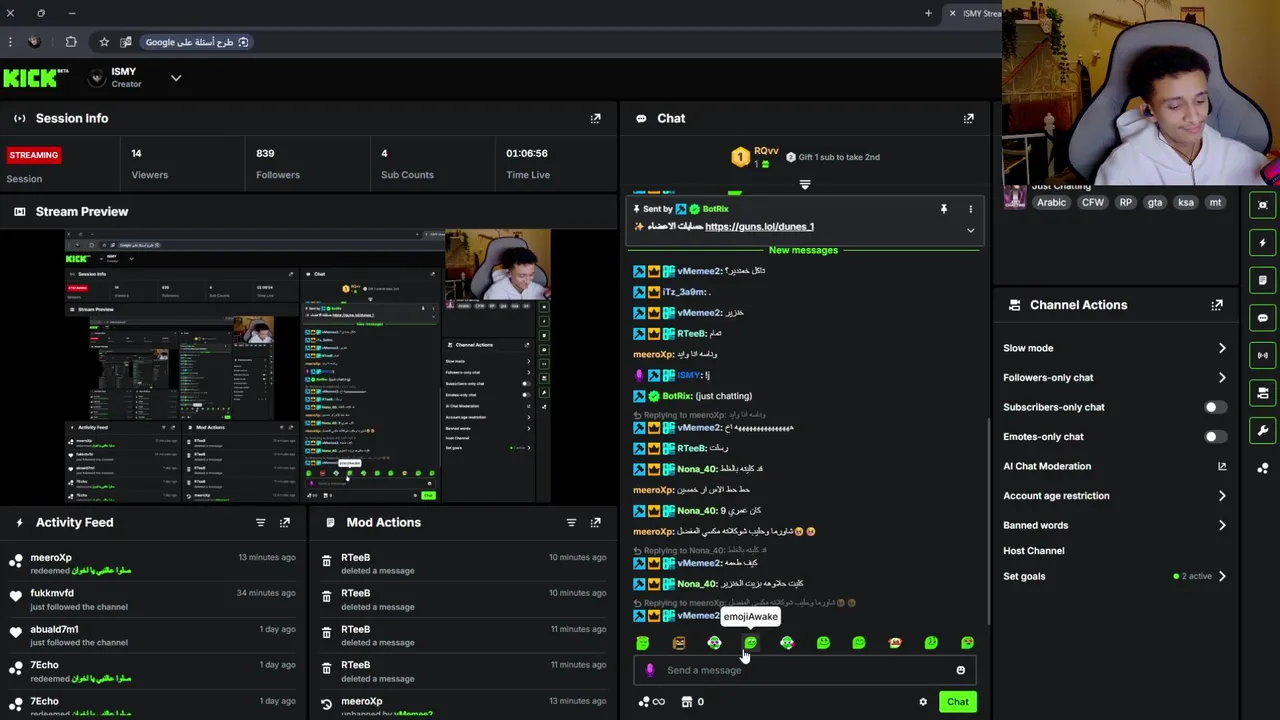Click the Send a message field
1280x720 pixels.
pyautogui.click(x=805, y=670)
